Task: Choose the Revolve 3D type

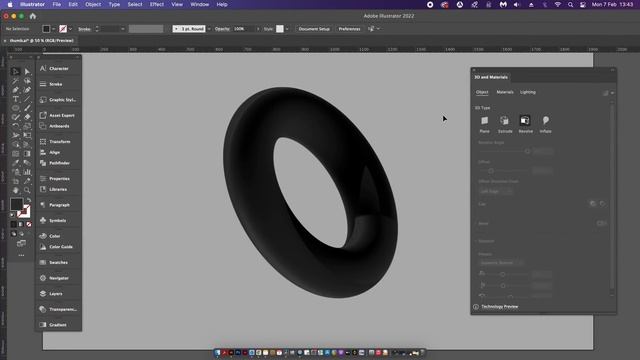Action: (525, 124)
